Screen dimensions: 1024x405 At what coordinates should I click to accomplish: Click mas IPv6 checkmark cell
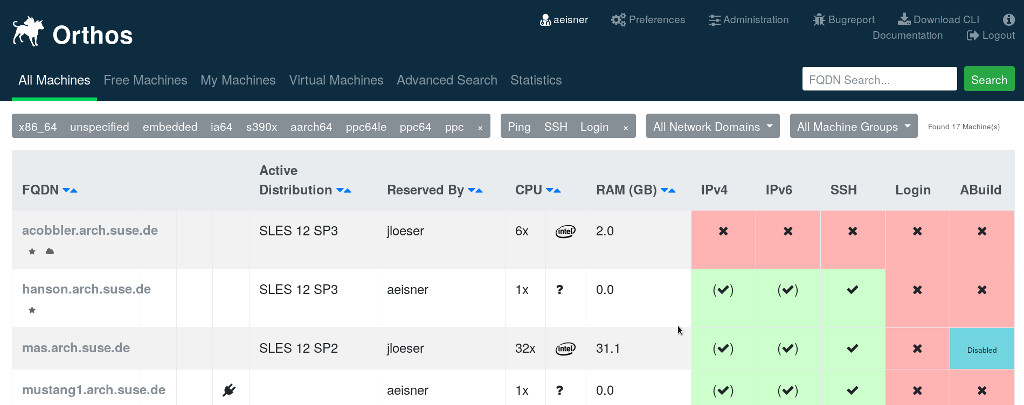788,349
